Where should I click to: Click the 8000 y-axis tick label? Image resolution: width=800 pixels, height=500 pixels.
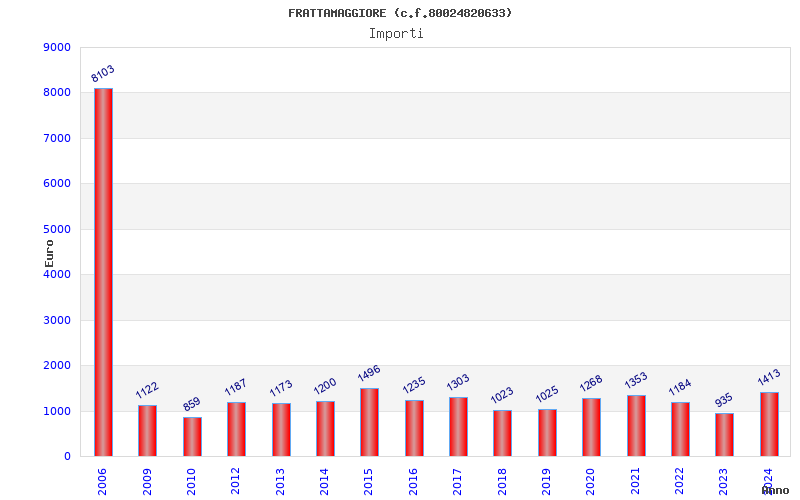[57, 93]
